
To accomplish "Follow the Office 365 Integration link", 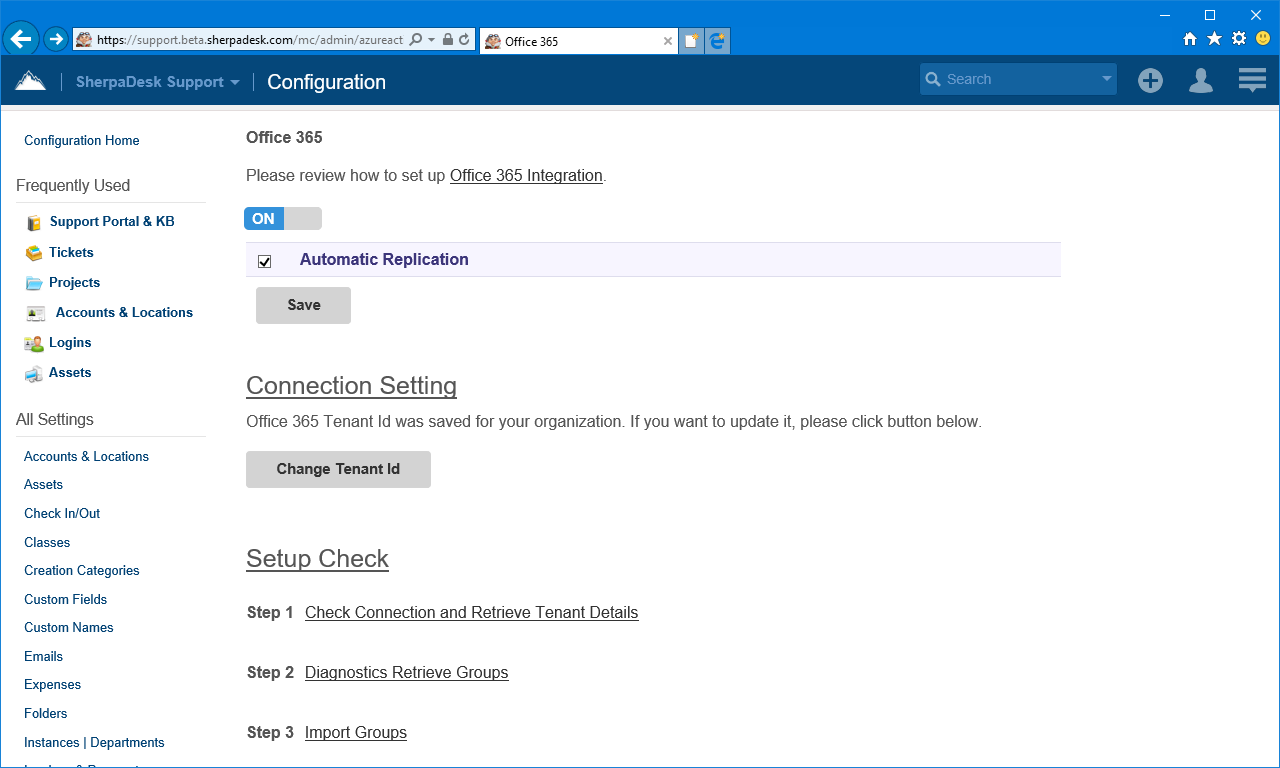I will click(x=526, y=175).
